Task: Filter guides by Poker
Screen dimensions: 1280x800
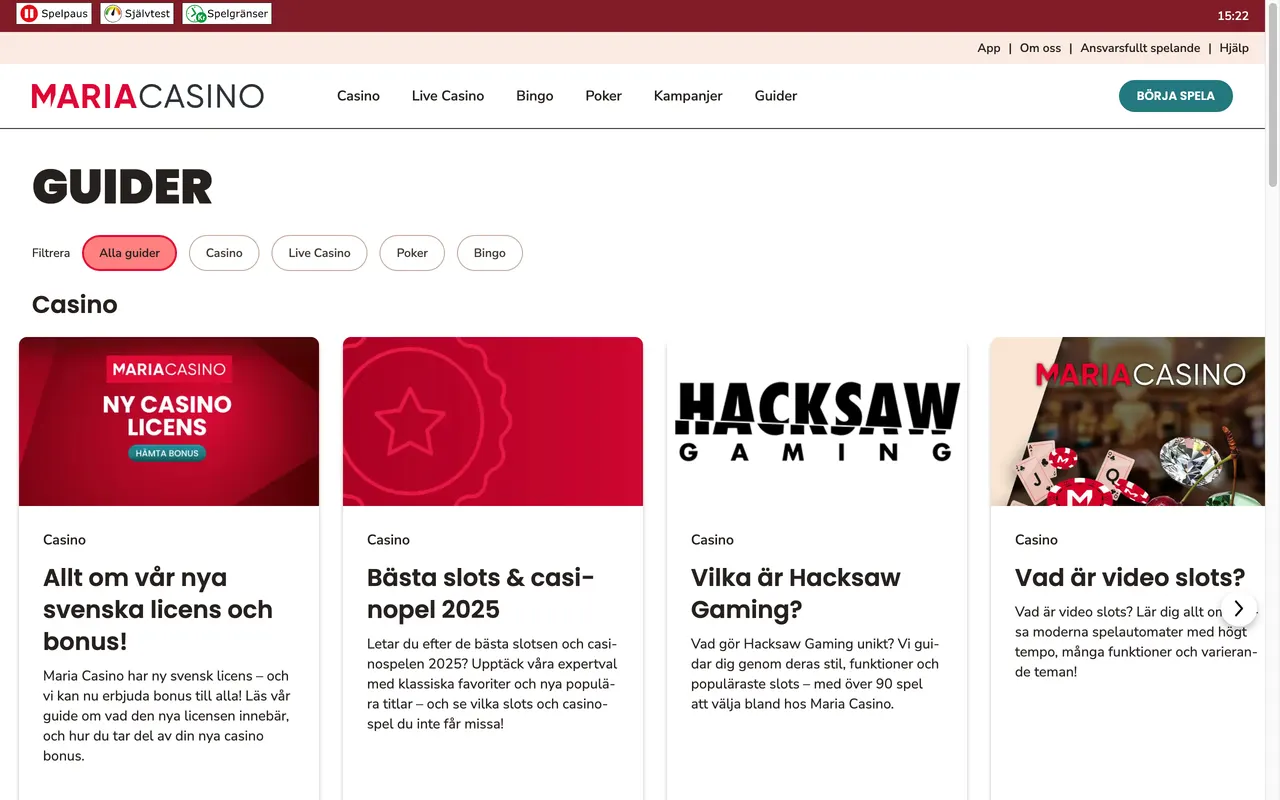Action: 412,253
